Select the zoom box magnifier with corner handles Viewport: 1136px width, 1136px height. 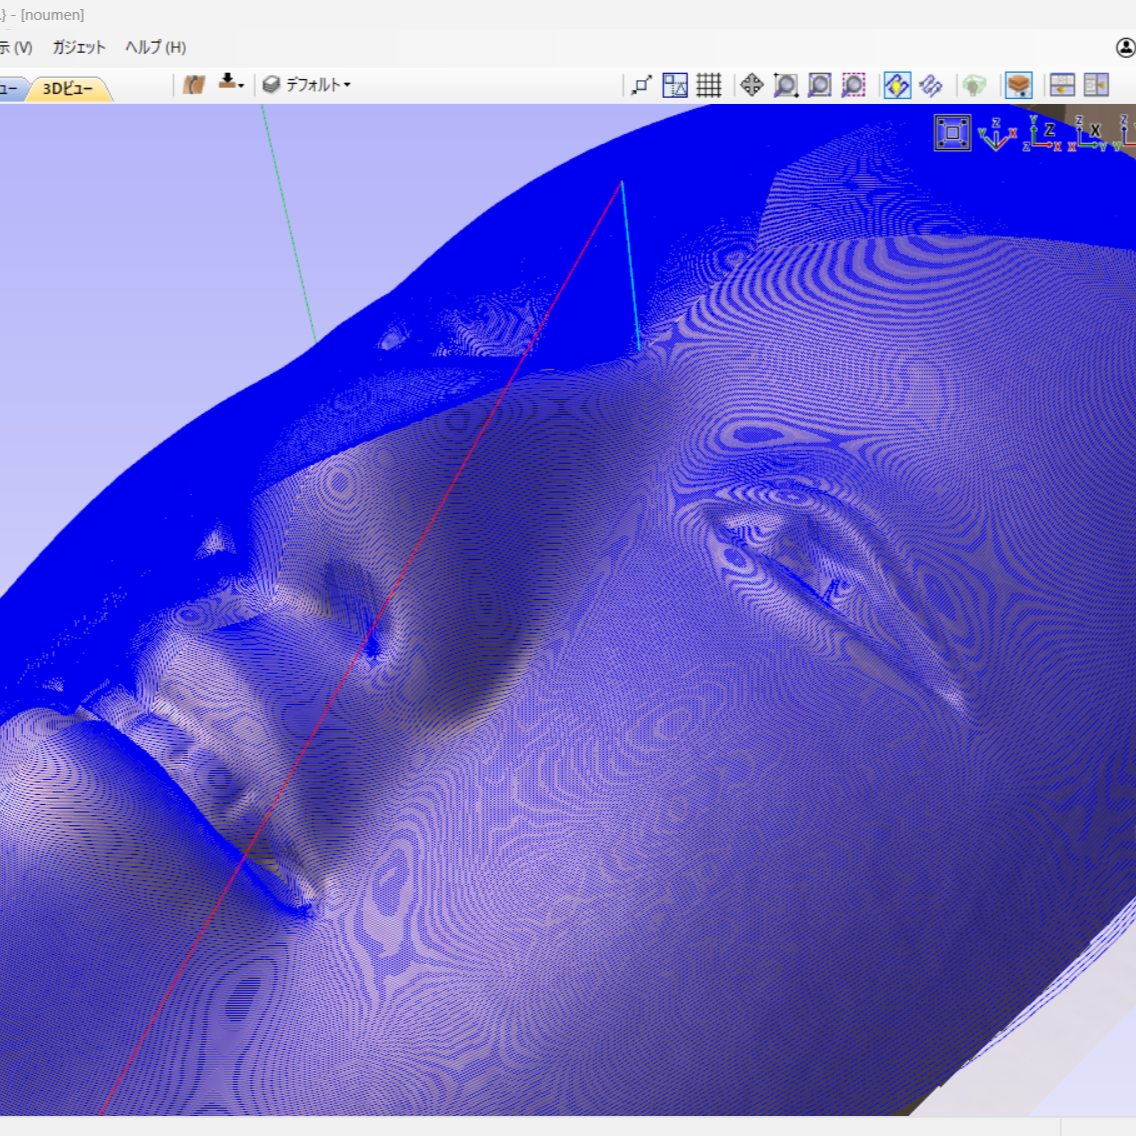tap(785, 85)
